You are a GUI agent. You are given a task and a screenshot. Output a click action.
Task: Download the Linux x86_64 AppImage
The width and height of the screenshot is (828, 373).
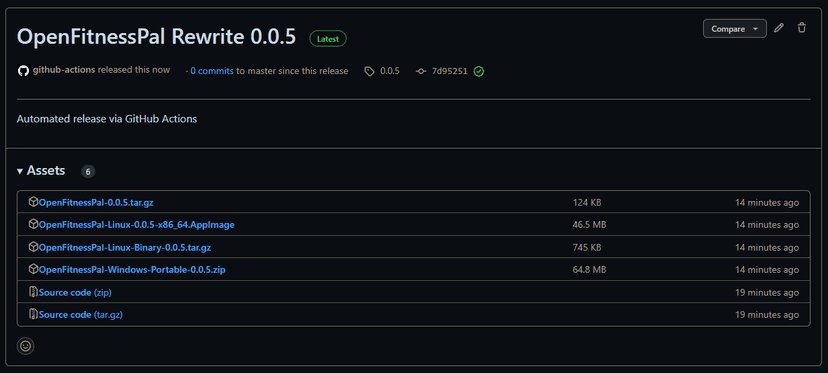coord(136,225)
